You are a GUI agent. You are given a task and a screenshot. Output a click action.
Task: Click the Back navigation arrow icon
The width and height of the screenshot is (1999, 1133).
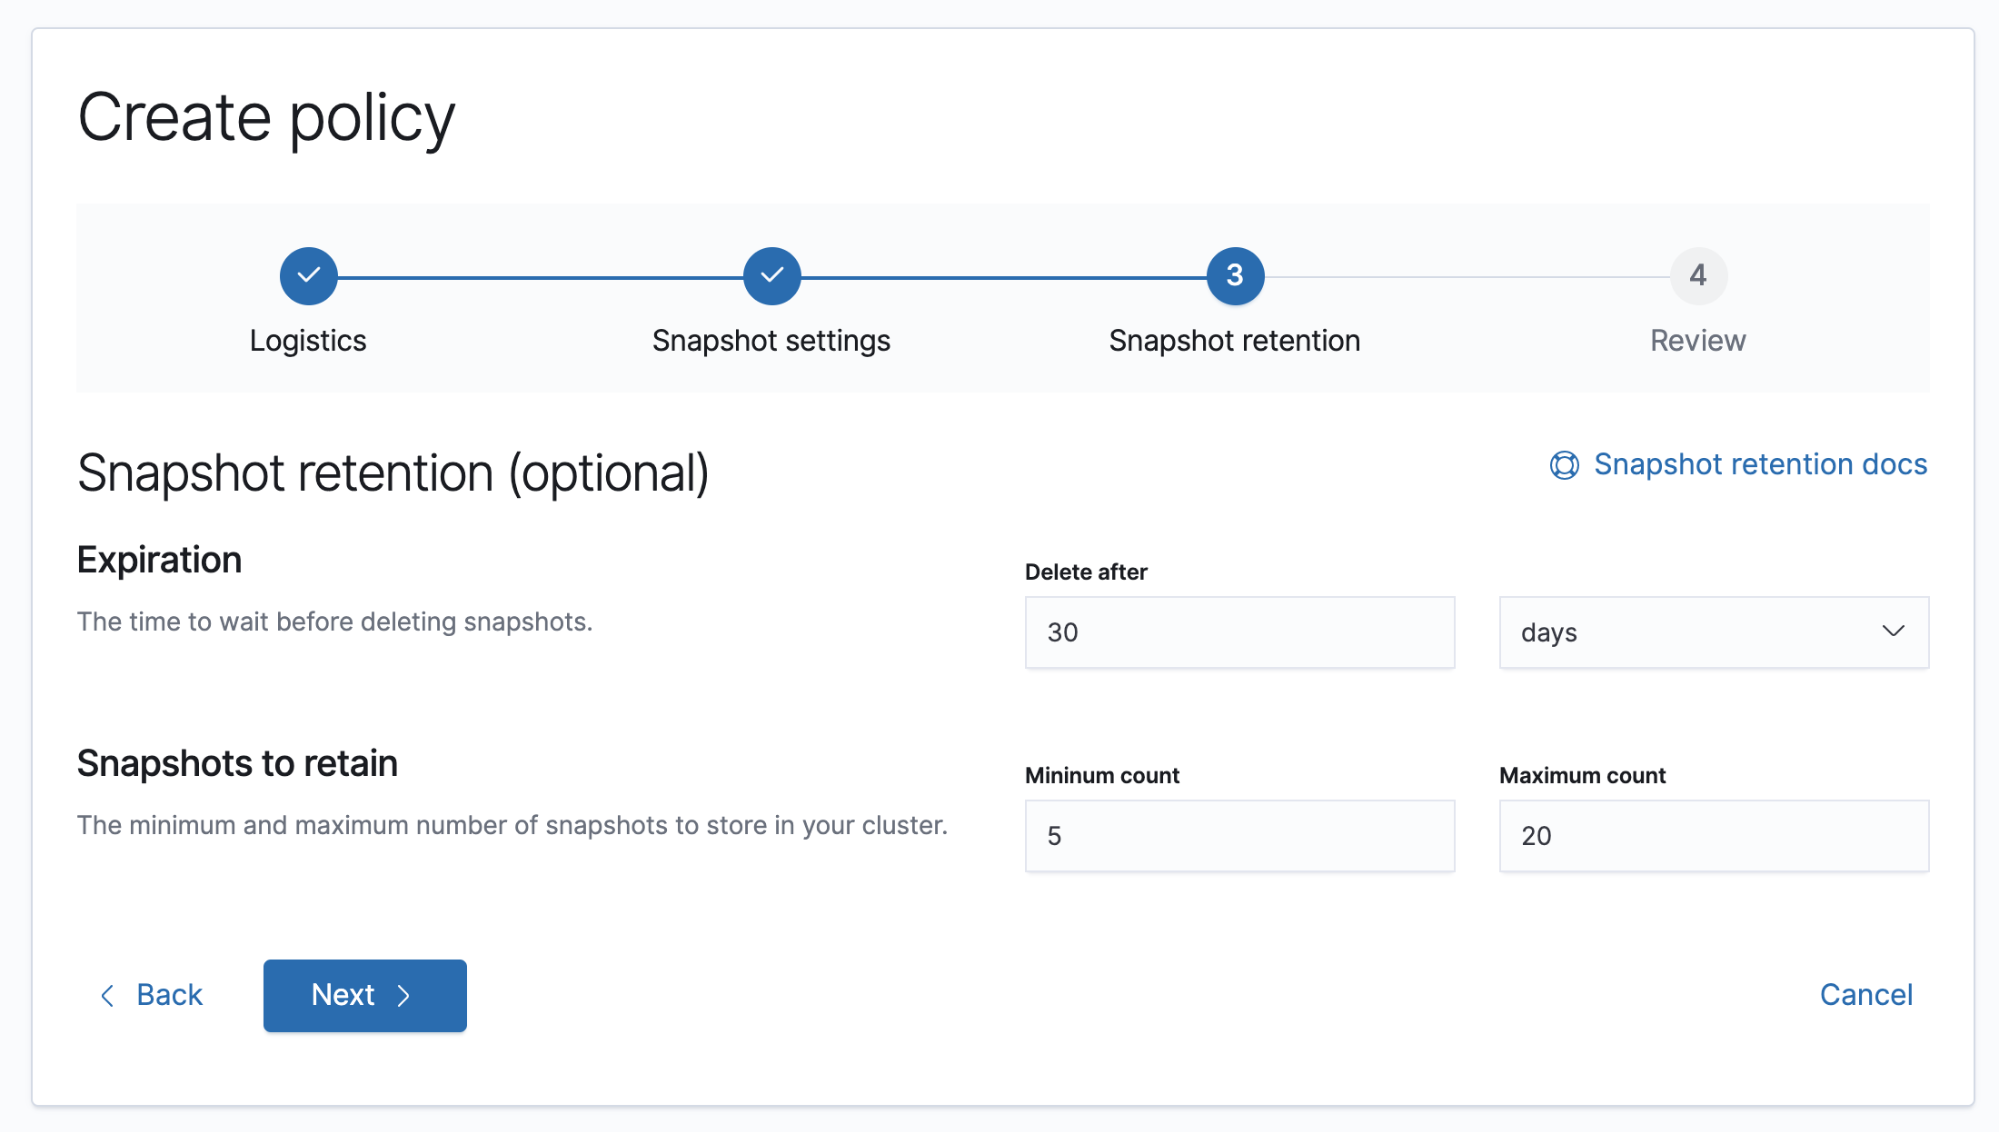point(107,993)
